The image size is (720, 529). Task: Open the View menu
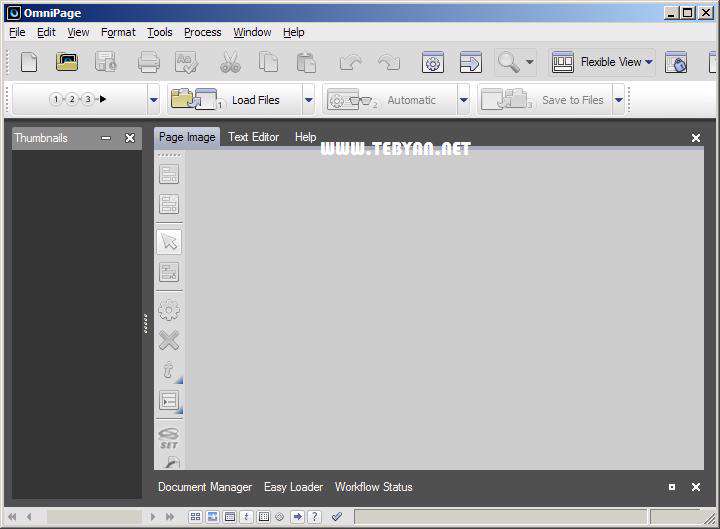click(78, 32)
